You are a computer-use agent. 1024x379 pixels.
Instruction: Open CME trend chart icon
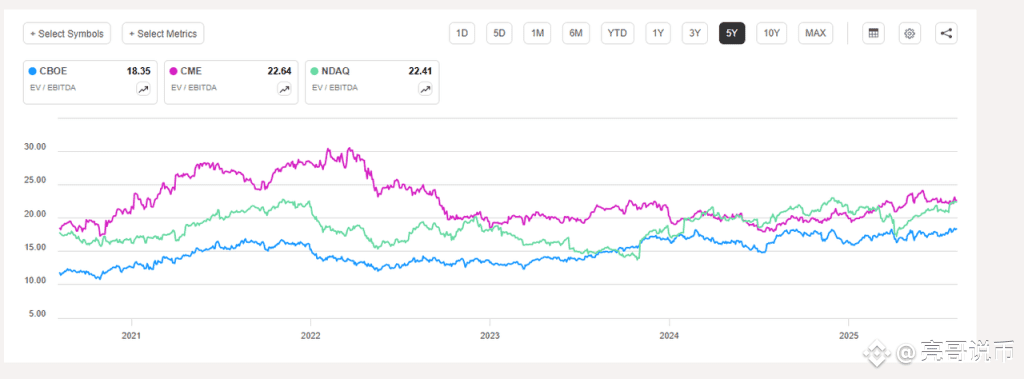coord(284,90)
